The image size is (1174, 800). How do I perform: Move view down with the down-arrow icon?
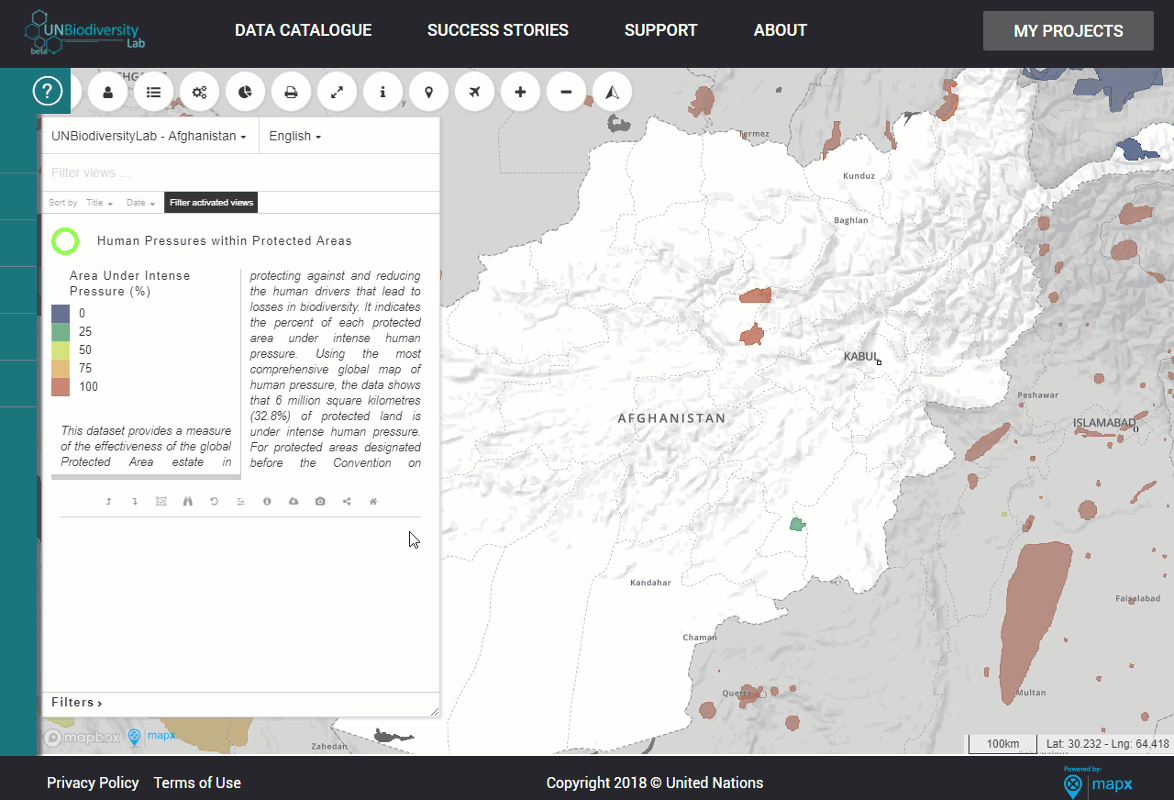[x=135, y=501]
